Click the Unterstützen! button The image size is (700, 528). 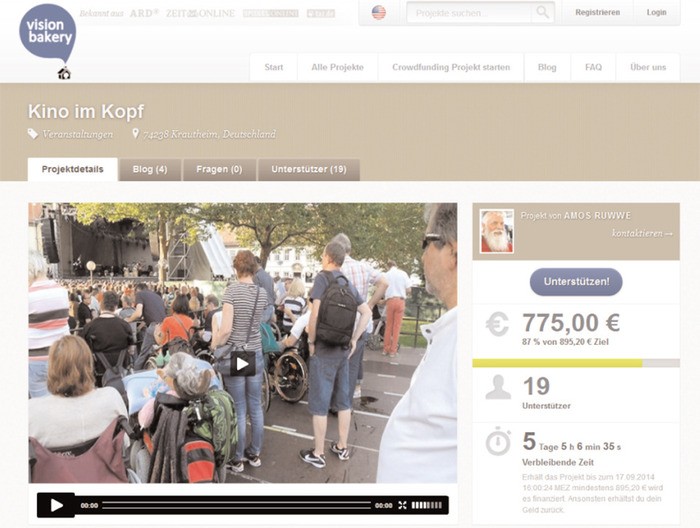point(576,282)
